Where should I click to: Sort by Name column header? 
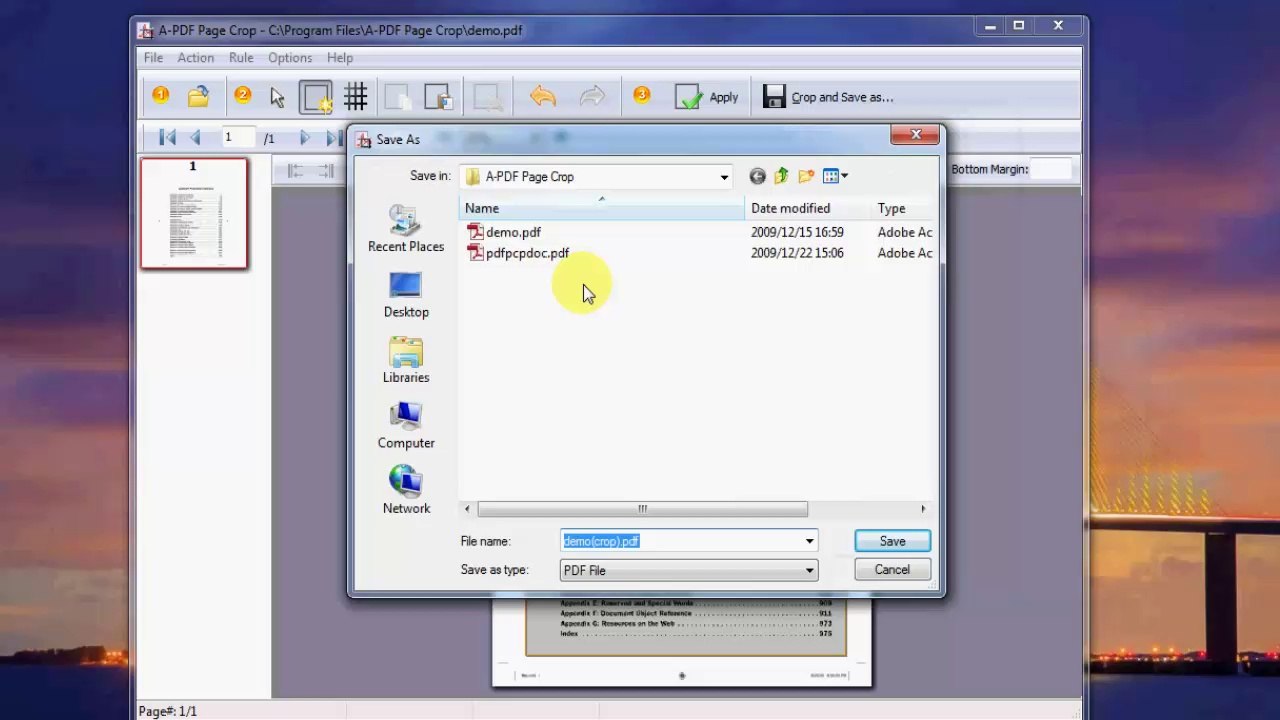click(x=601, y=208)
